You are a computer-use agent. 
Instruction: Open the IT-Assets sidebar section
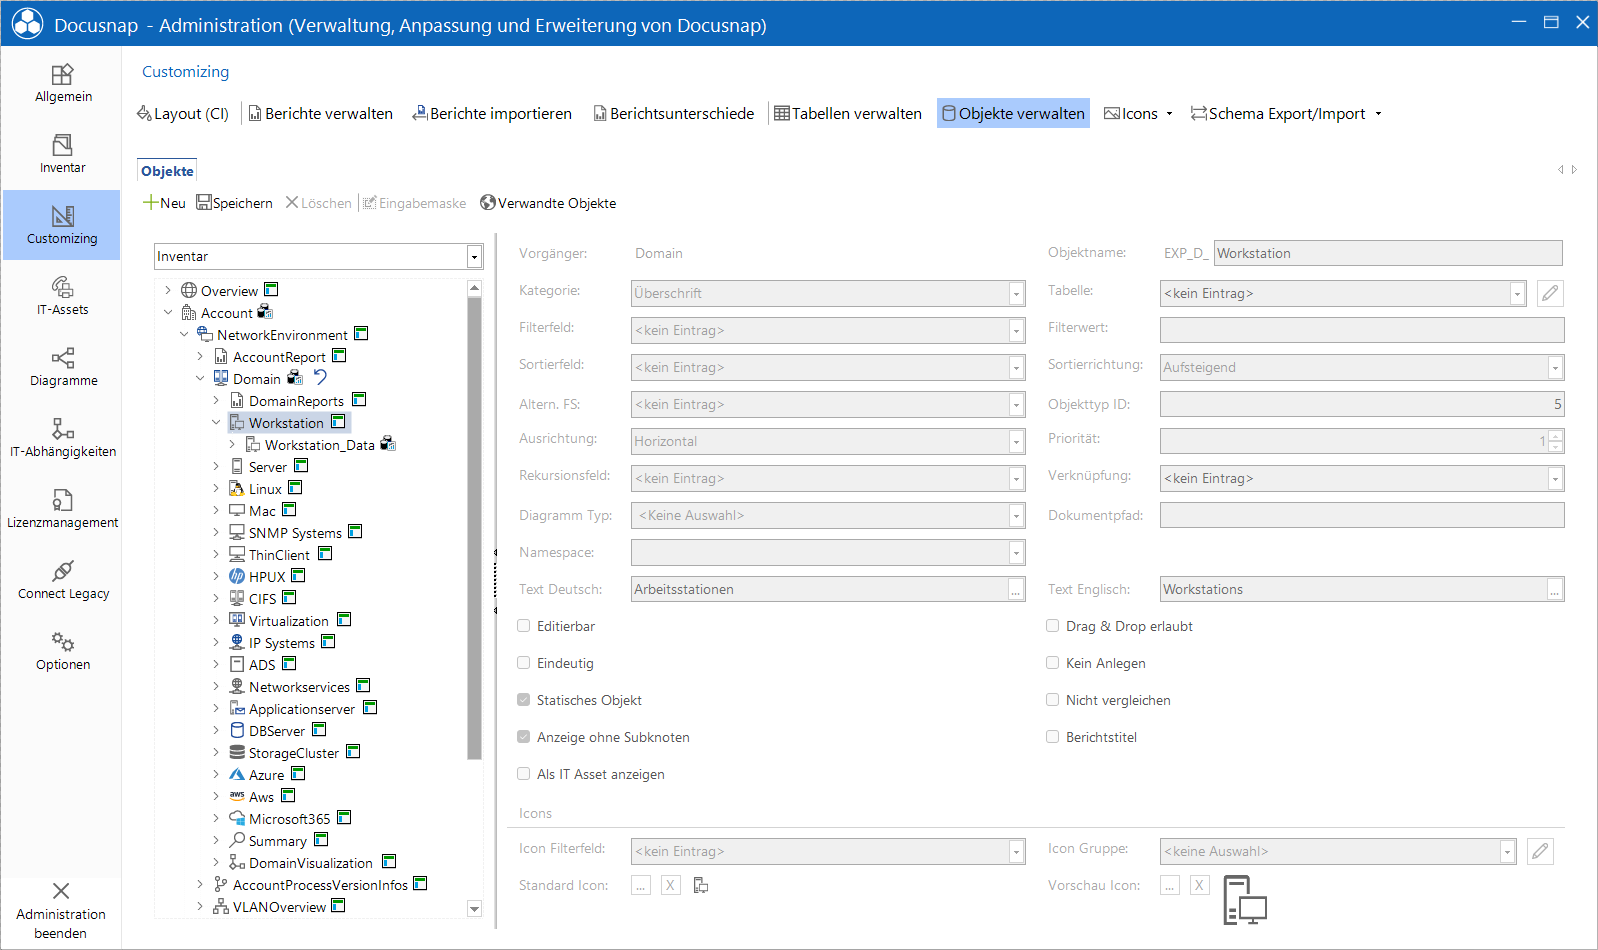click(62, 296)
